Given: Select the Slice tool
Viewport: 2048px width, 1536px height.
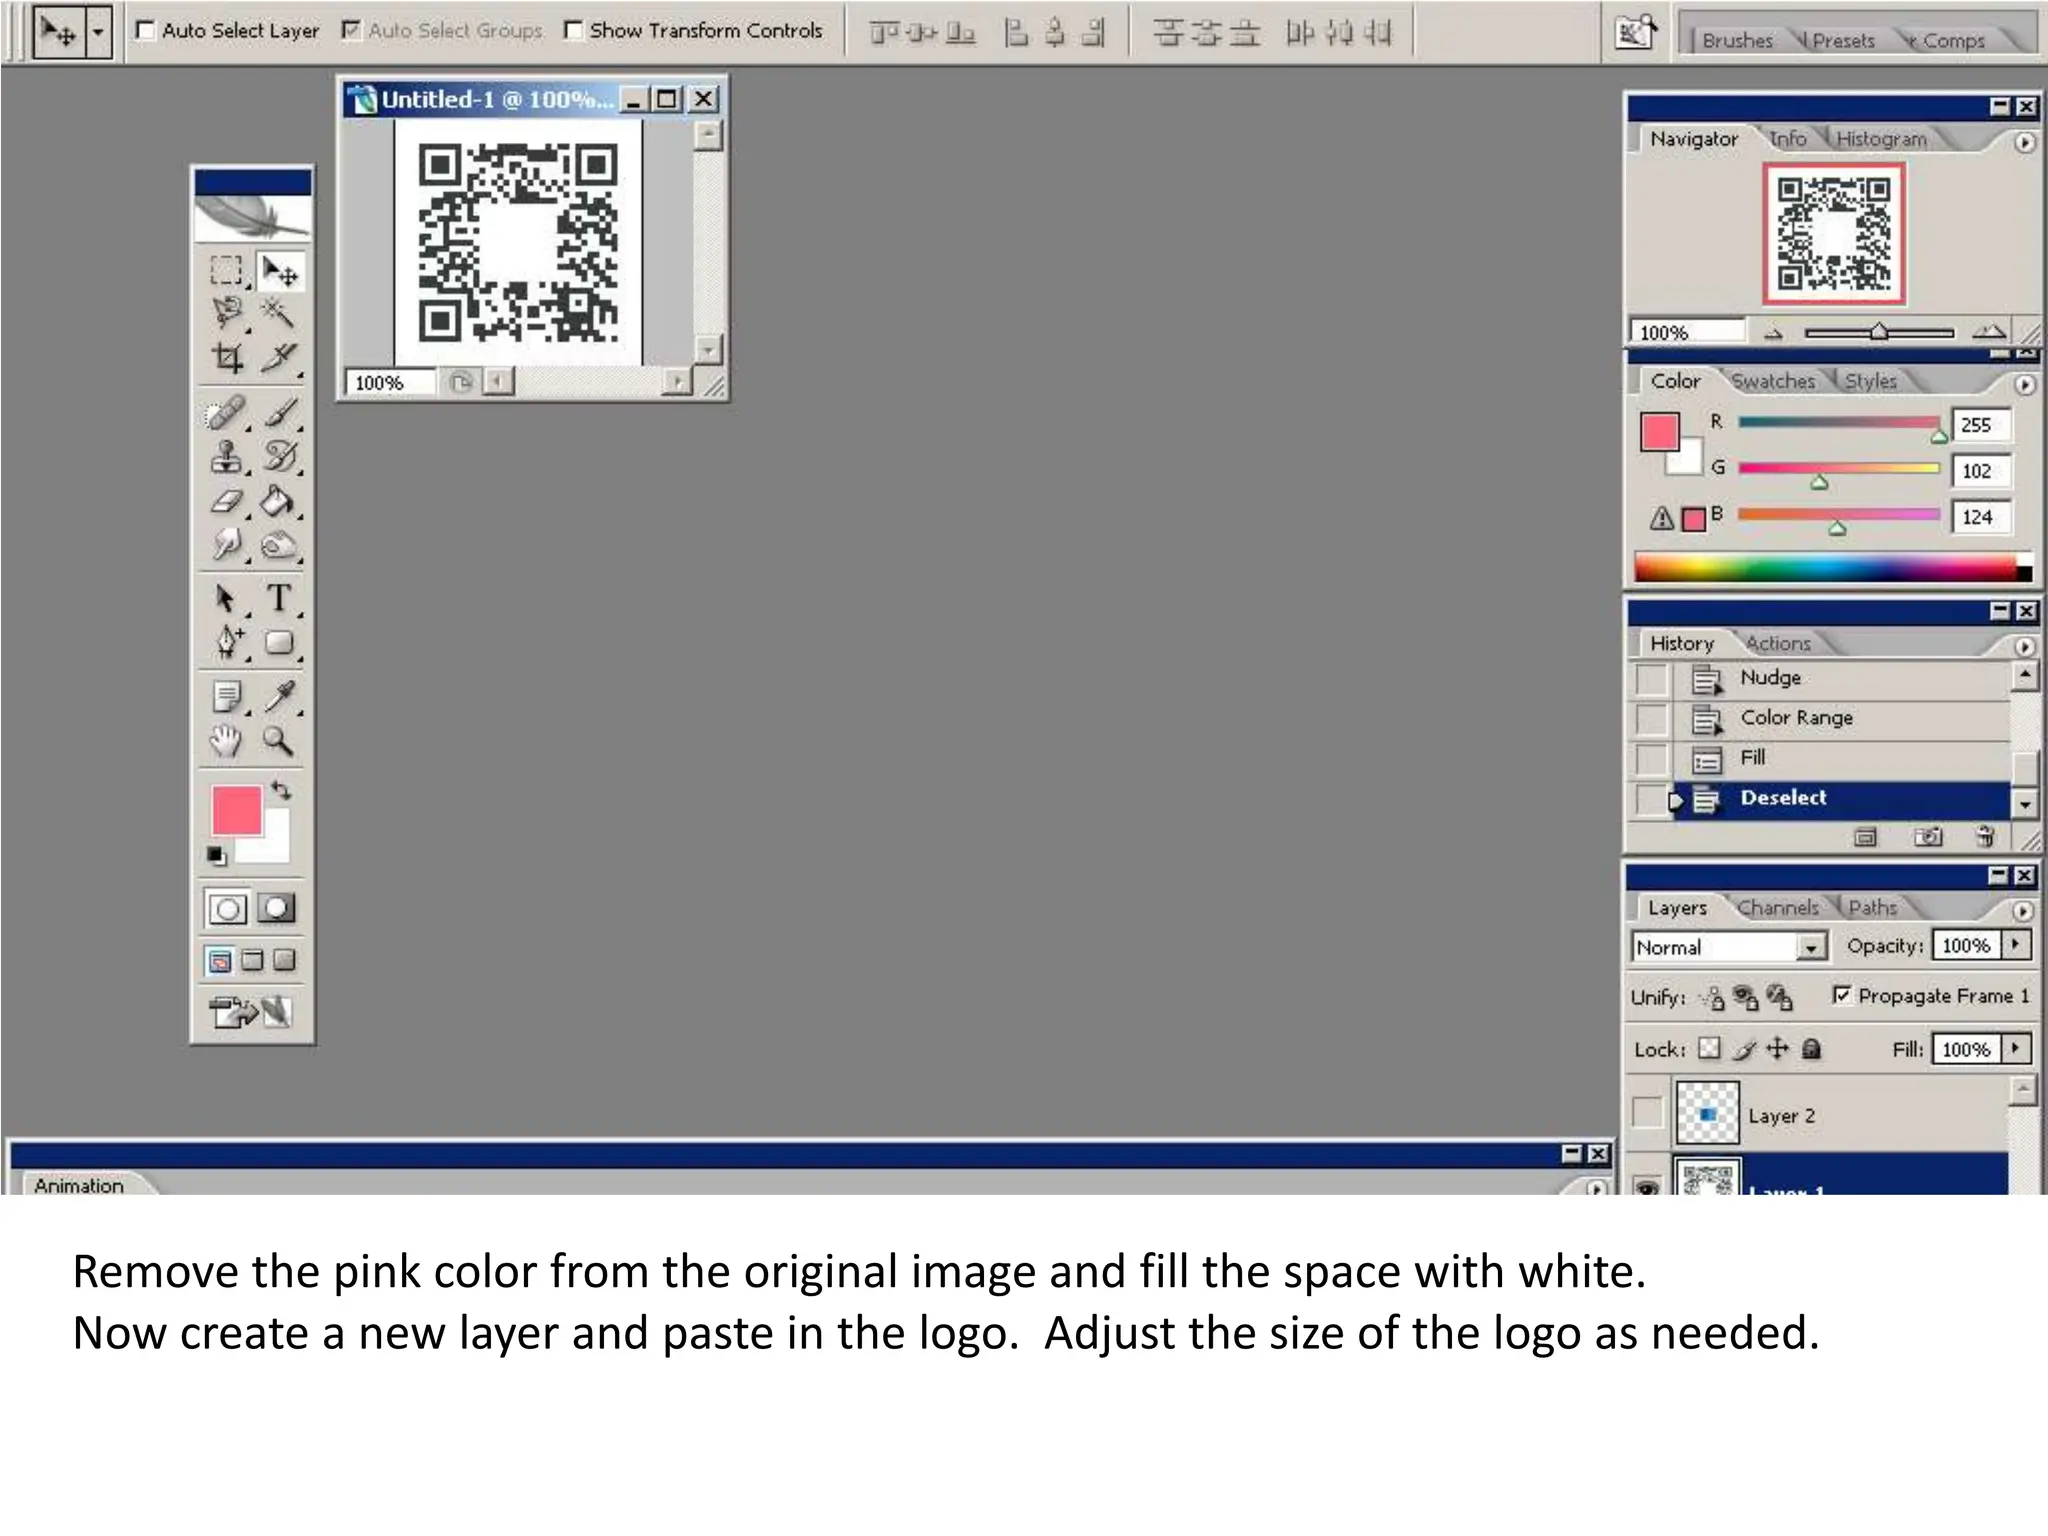Looking at the screenshot, I should pyautogui.click(x=279, y=357).
